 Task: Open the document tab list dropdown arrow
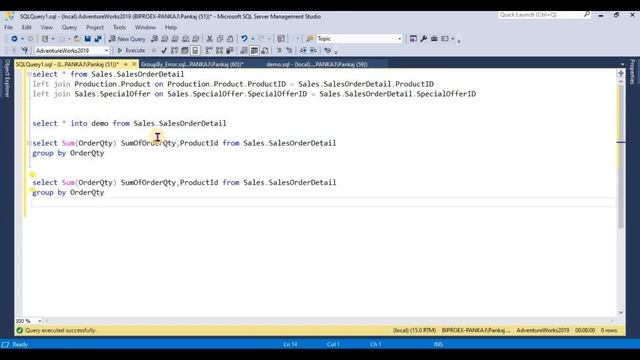[622, 64]
